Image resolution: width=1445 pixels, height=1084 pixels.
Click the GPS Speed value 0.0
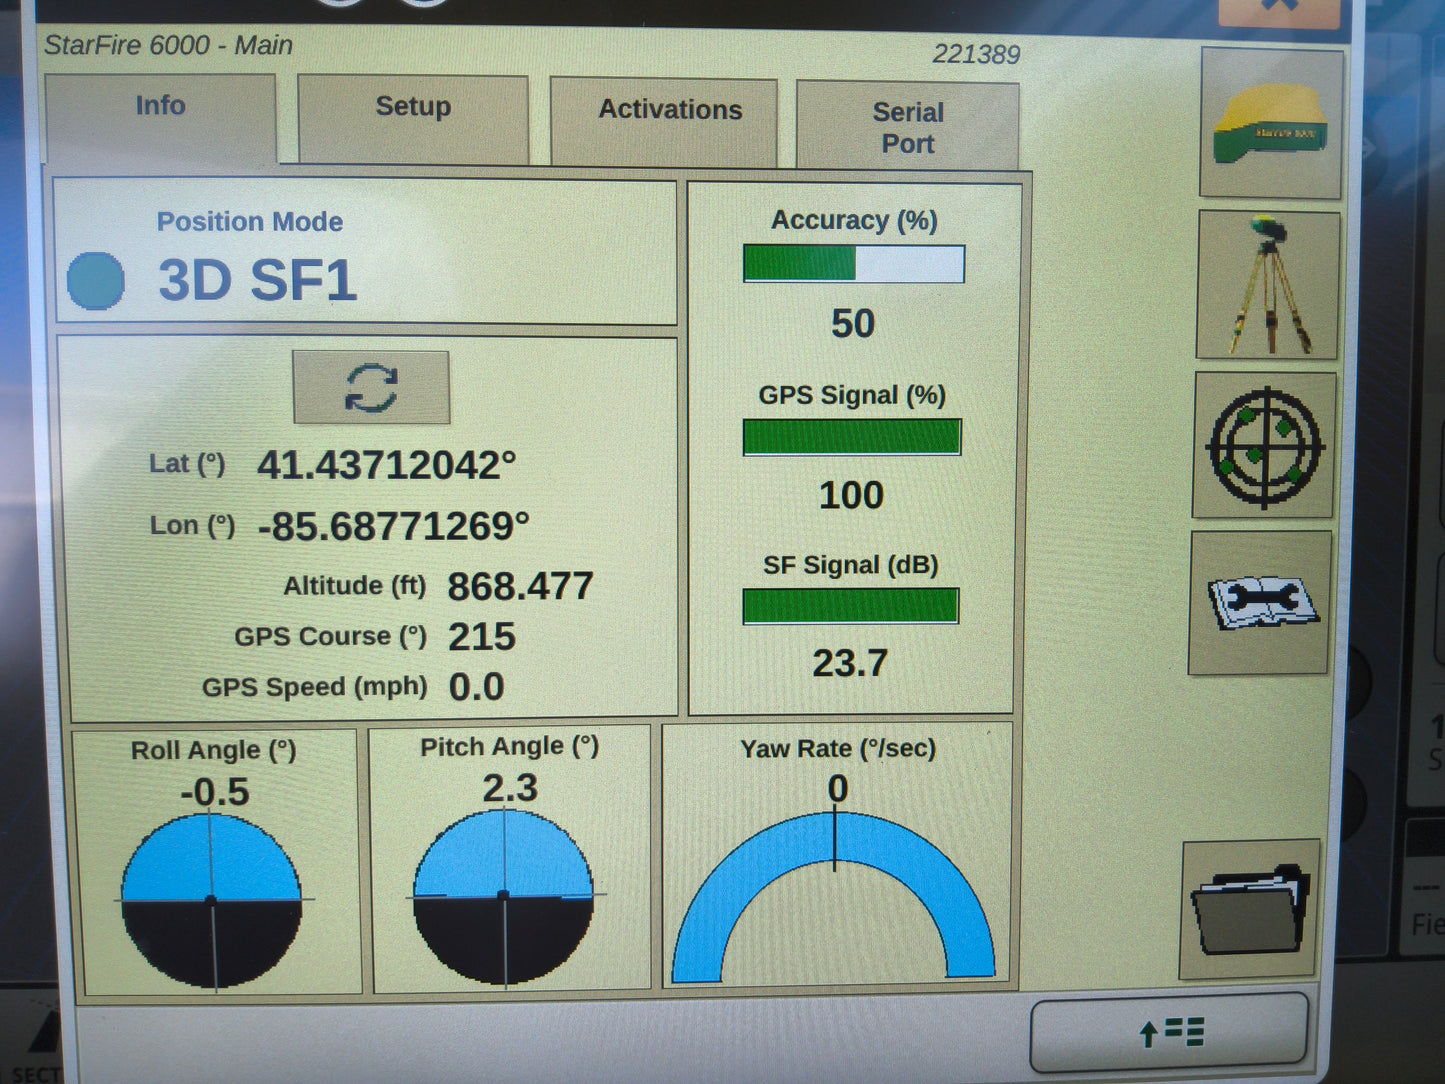(x=476, y=687)
